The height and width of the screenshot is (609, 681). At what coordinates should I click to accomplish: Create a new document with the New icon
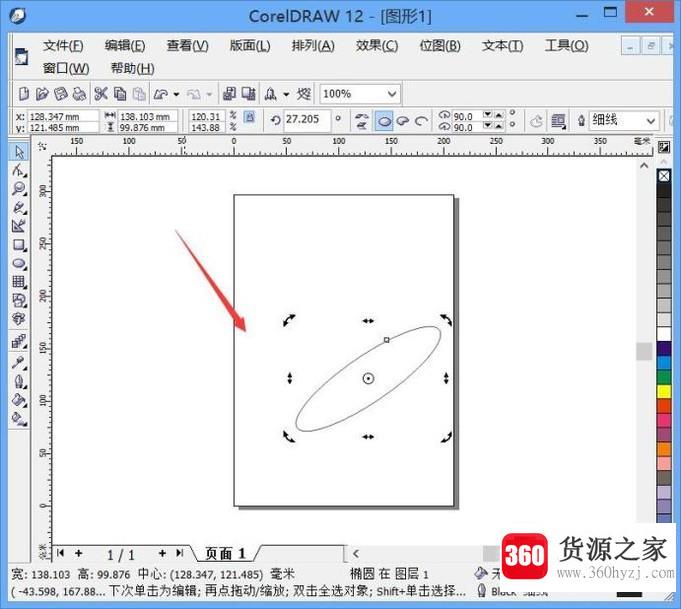(24, 94)
